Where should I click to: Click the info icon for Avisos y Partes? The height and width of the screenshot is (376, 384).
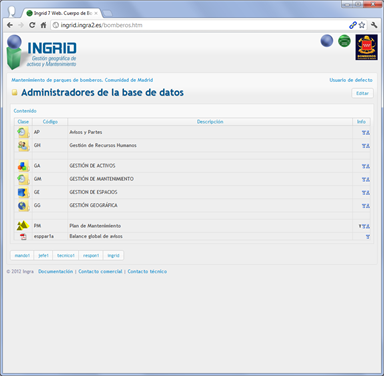click(366, 133)
